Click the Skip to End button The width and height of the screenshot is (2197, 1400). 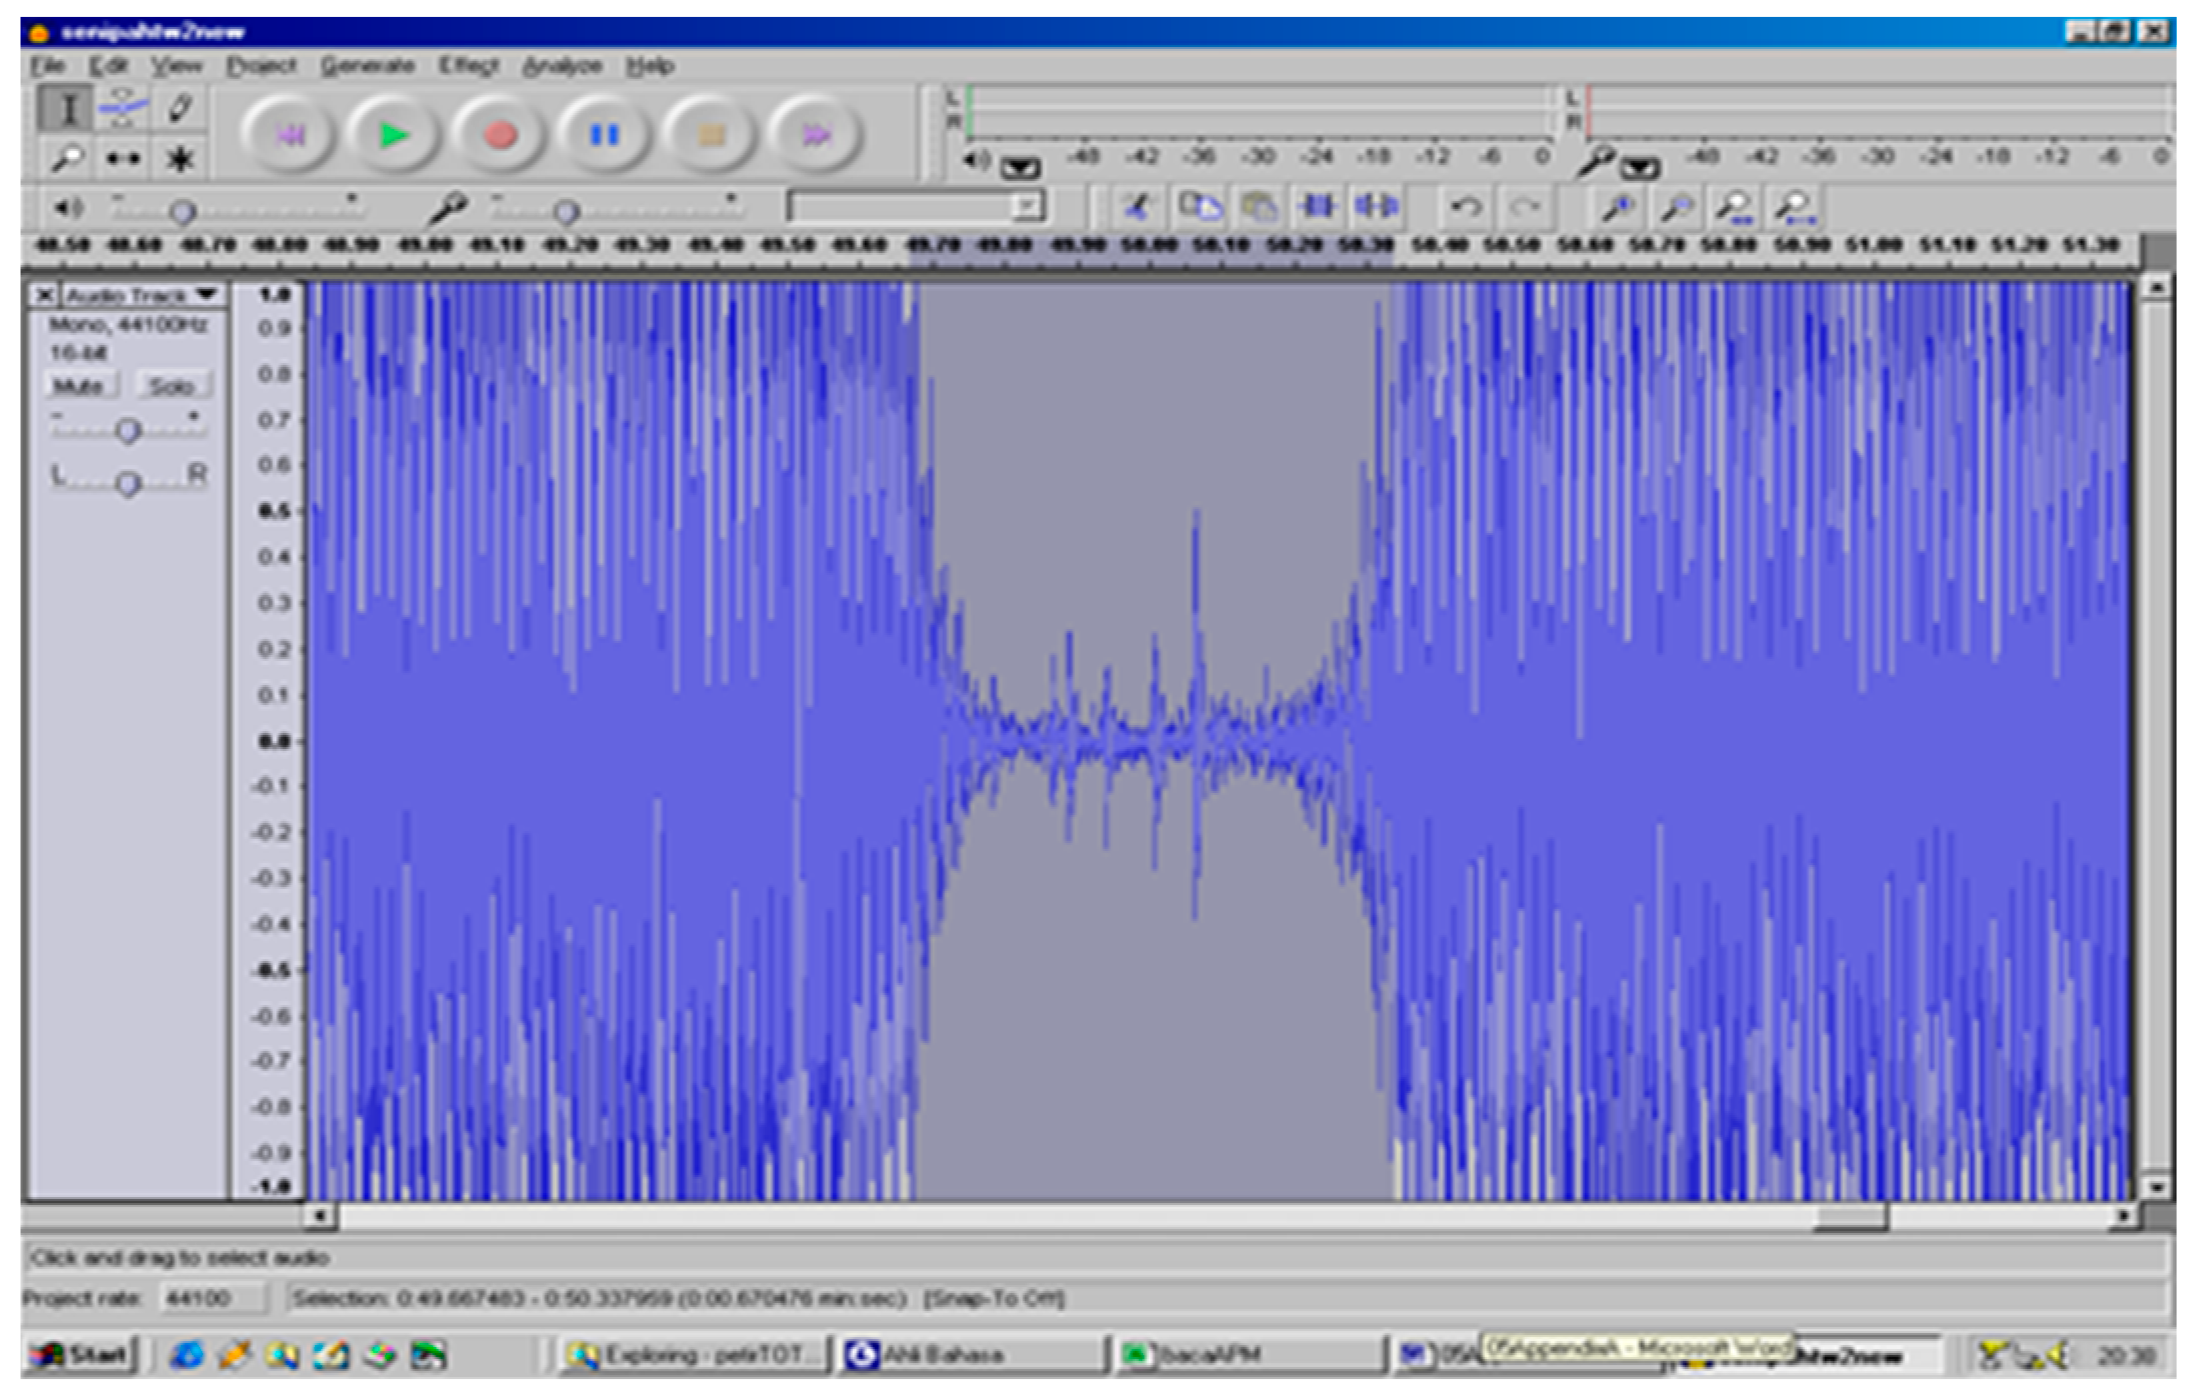[815, 134]
